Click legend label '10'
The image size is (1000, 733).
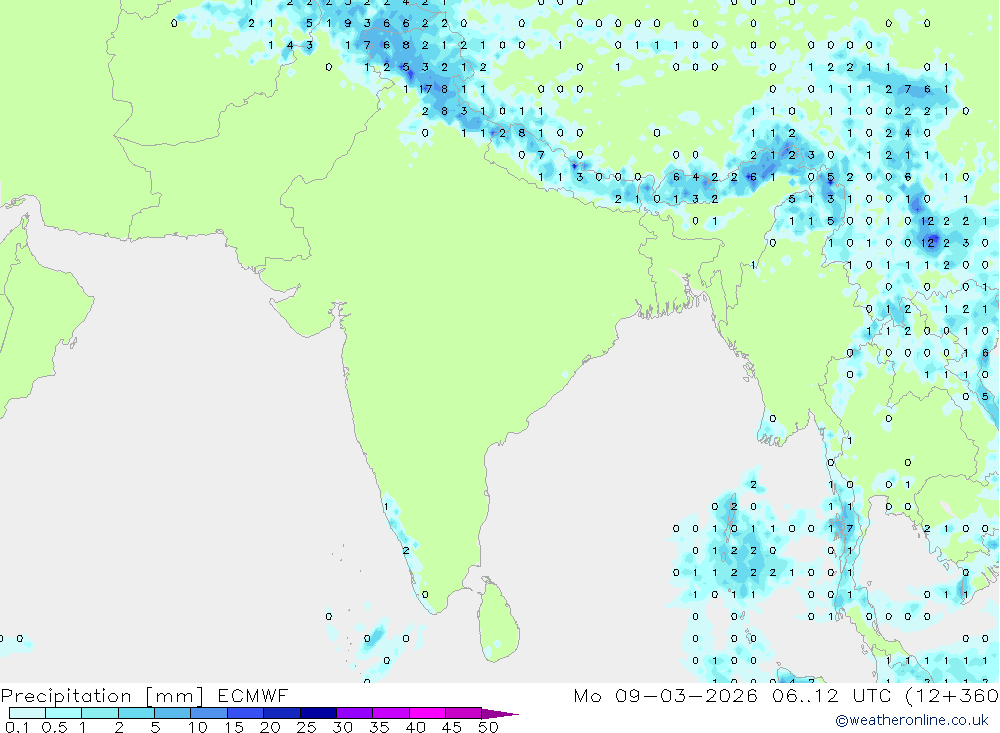198,727
